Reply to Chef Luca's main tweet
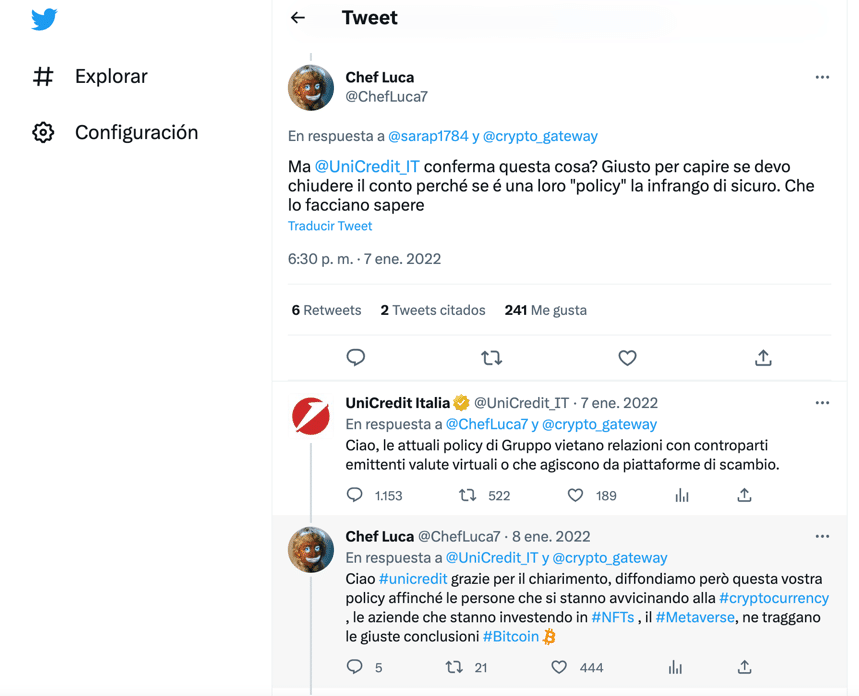 tap(356, 357)
